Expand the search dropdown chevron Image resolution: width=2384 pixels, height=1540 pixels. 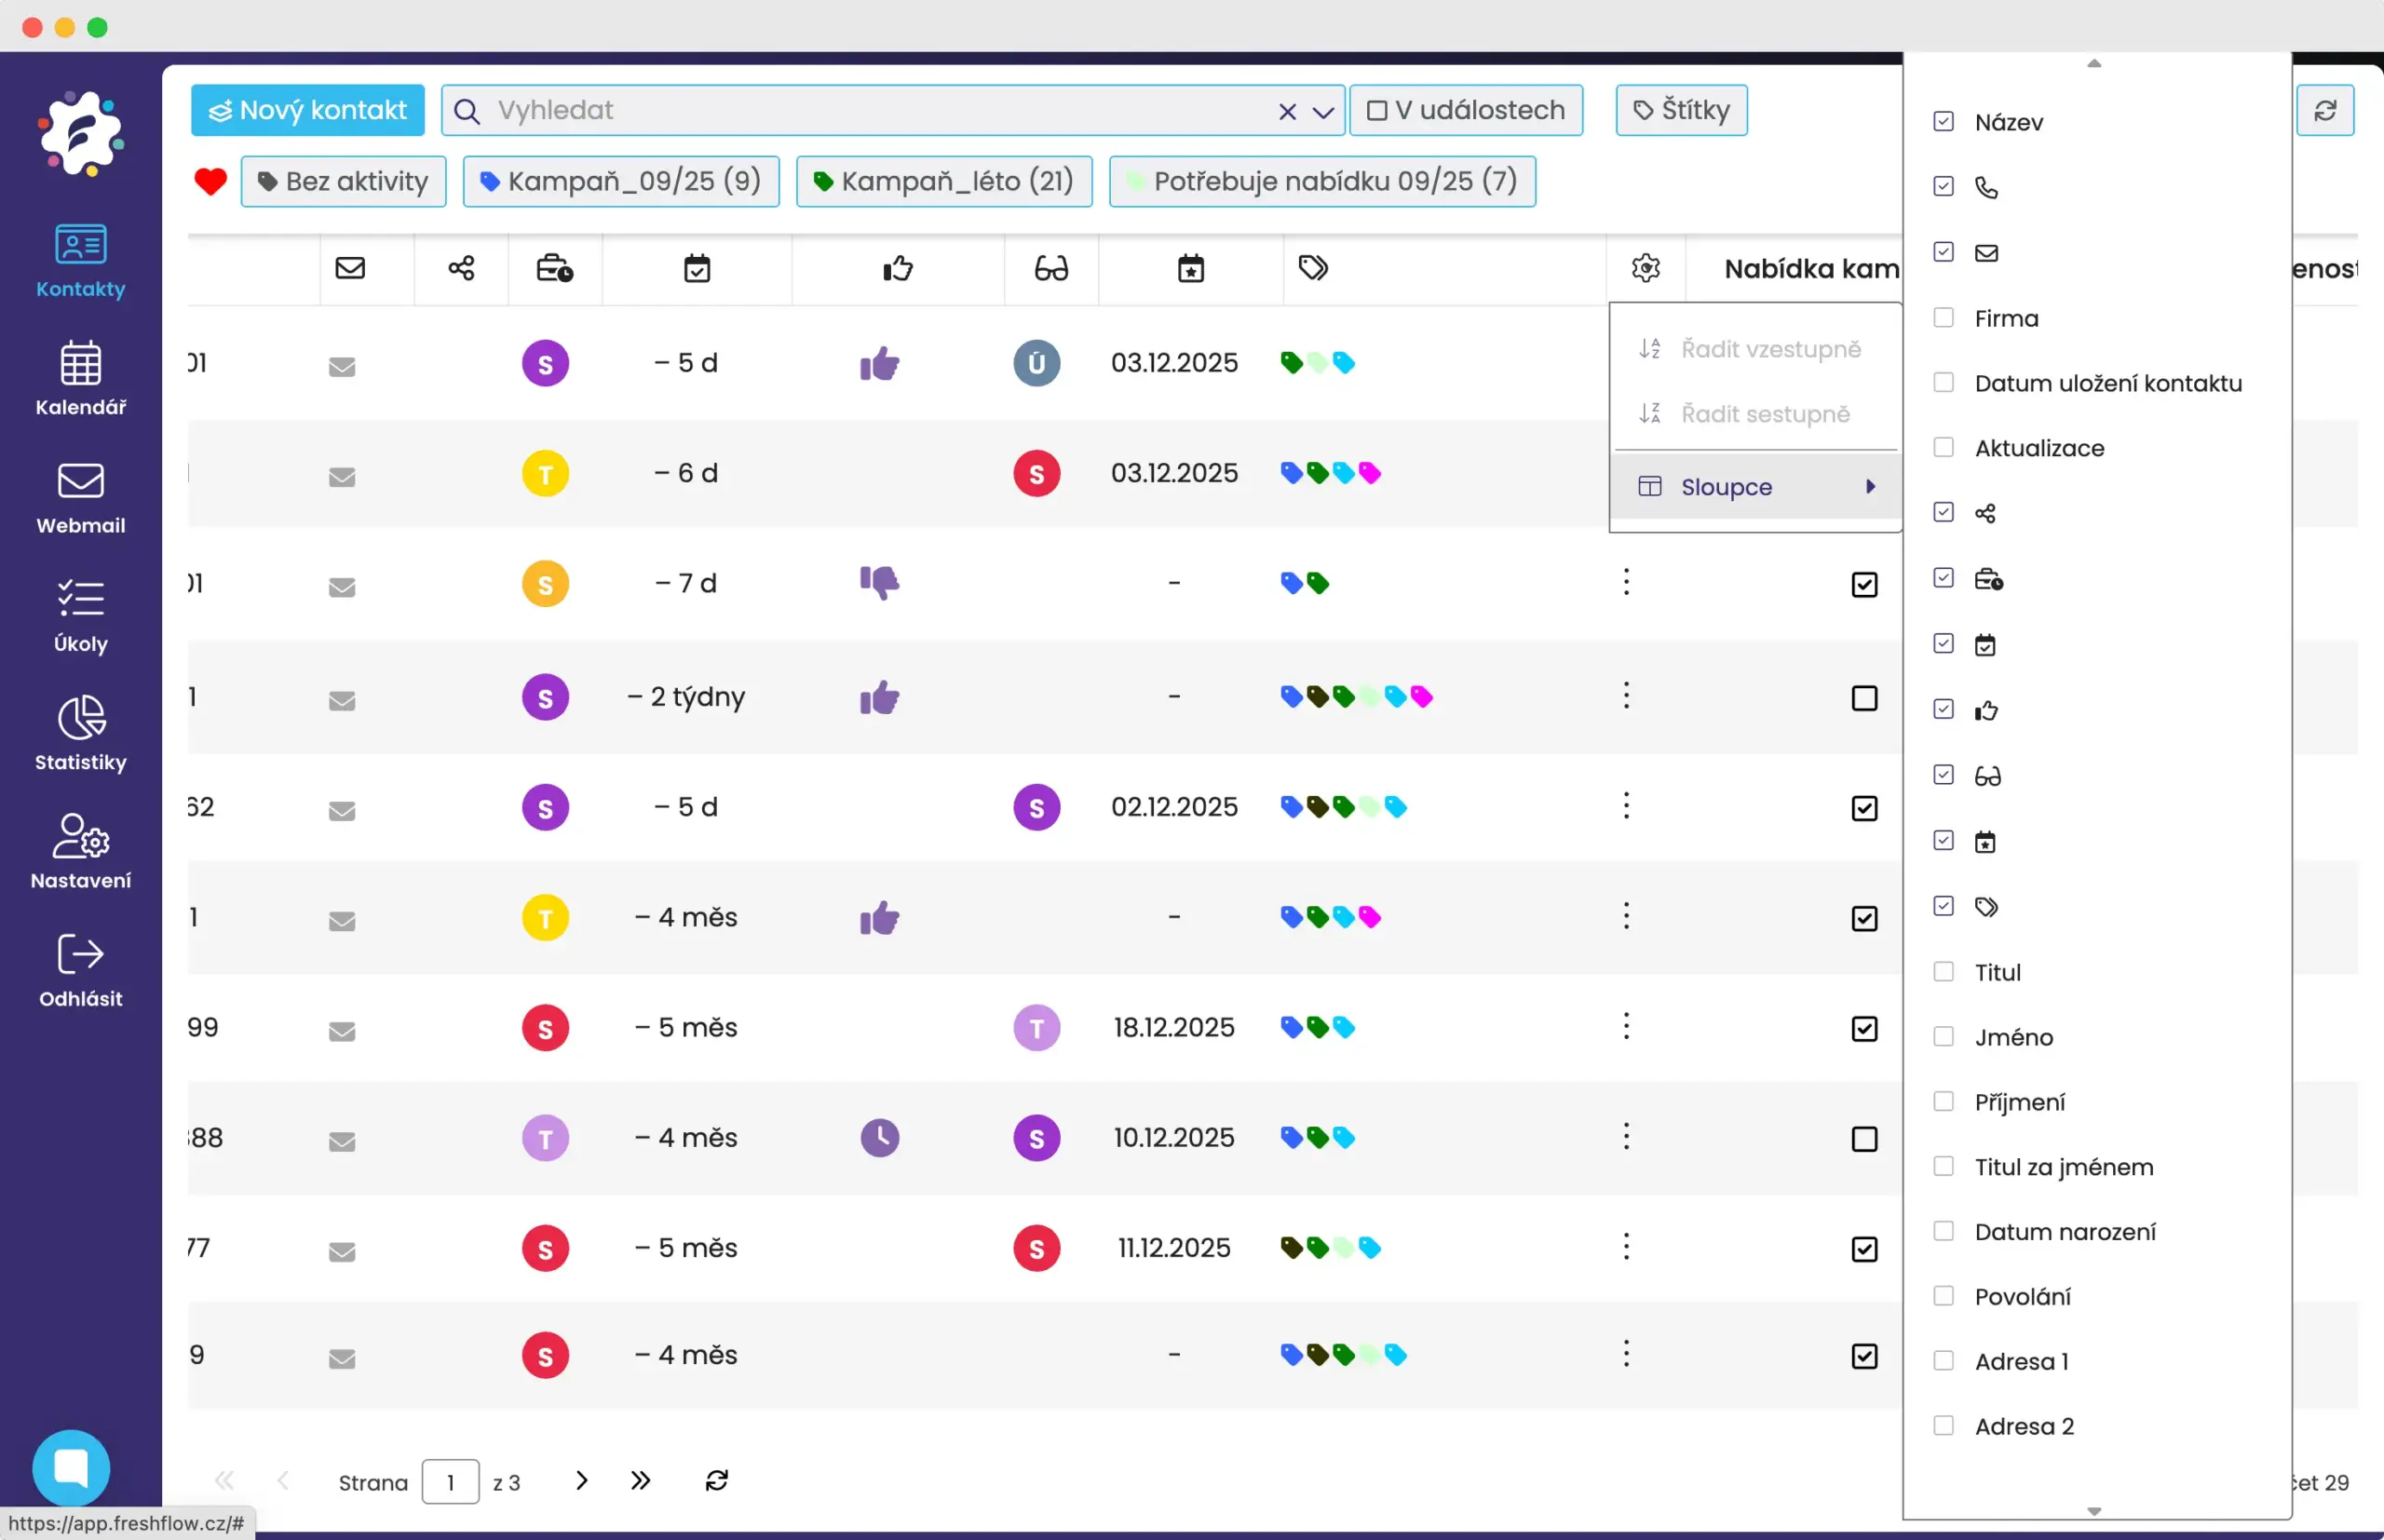click(x=1322, y=111)
